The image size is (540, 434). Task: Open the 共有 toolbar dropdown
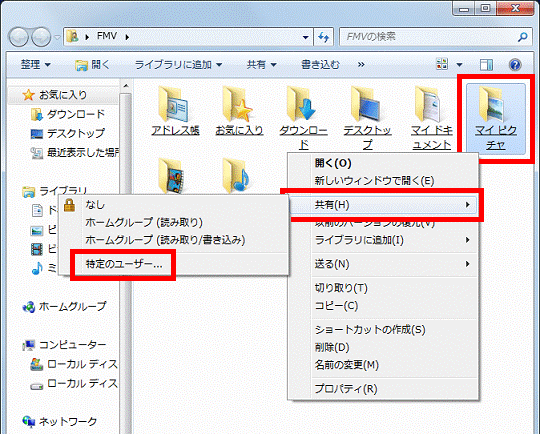(x=262, y=64)
